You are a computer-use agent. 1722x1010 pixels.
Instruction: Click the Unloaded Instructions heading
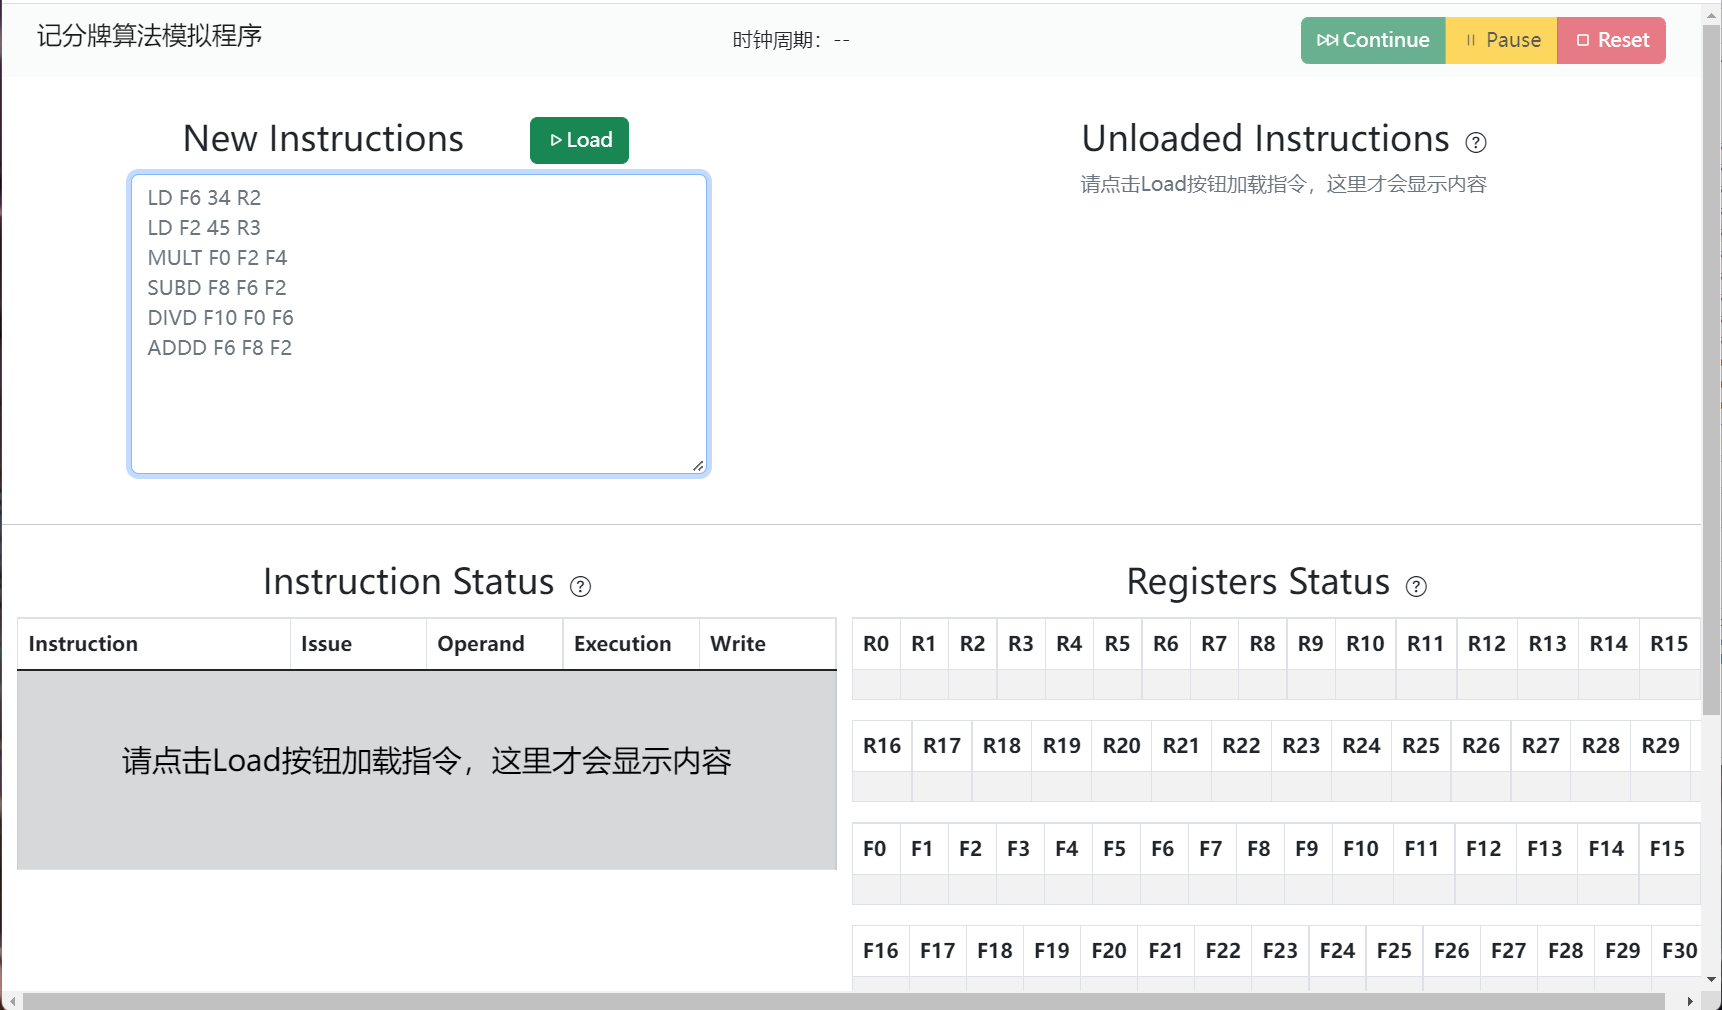1265,139
